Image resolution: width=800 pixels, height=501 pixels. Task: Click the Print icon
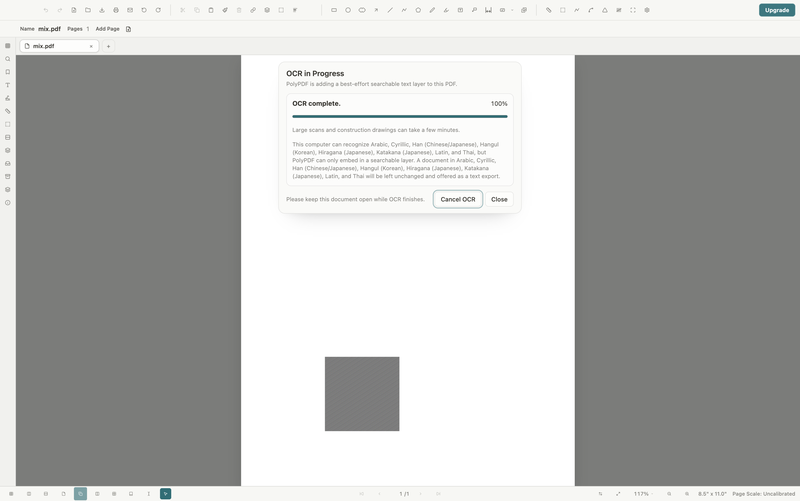coord(116,10)
